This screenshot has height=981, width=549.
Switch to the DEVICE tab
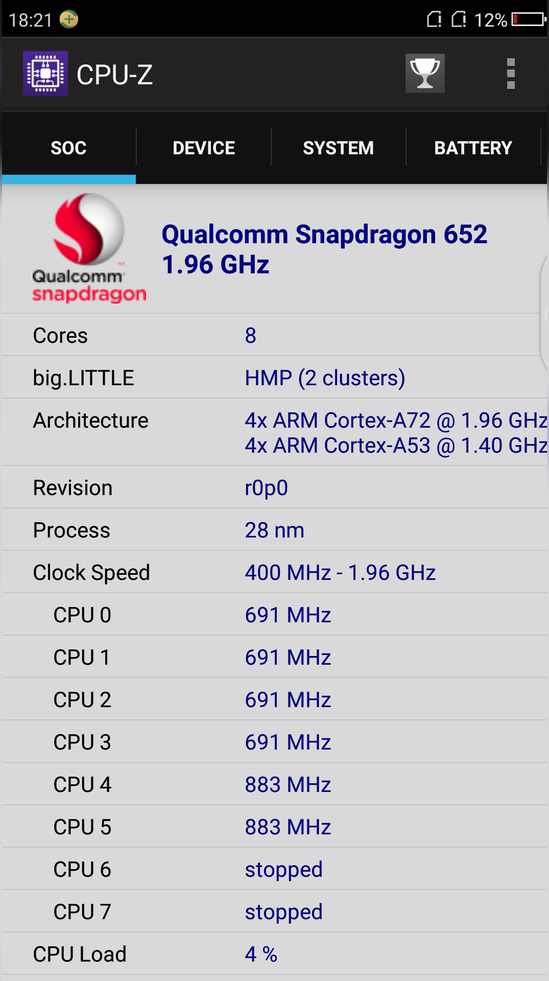[x=204, y=148]
